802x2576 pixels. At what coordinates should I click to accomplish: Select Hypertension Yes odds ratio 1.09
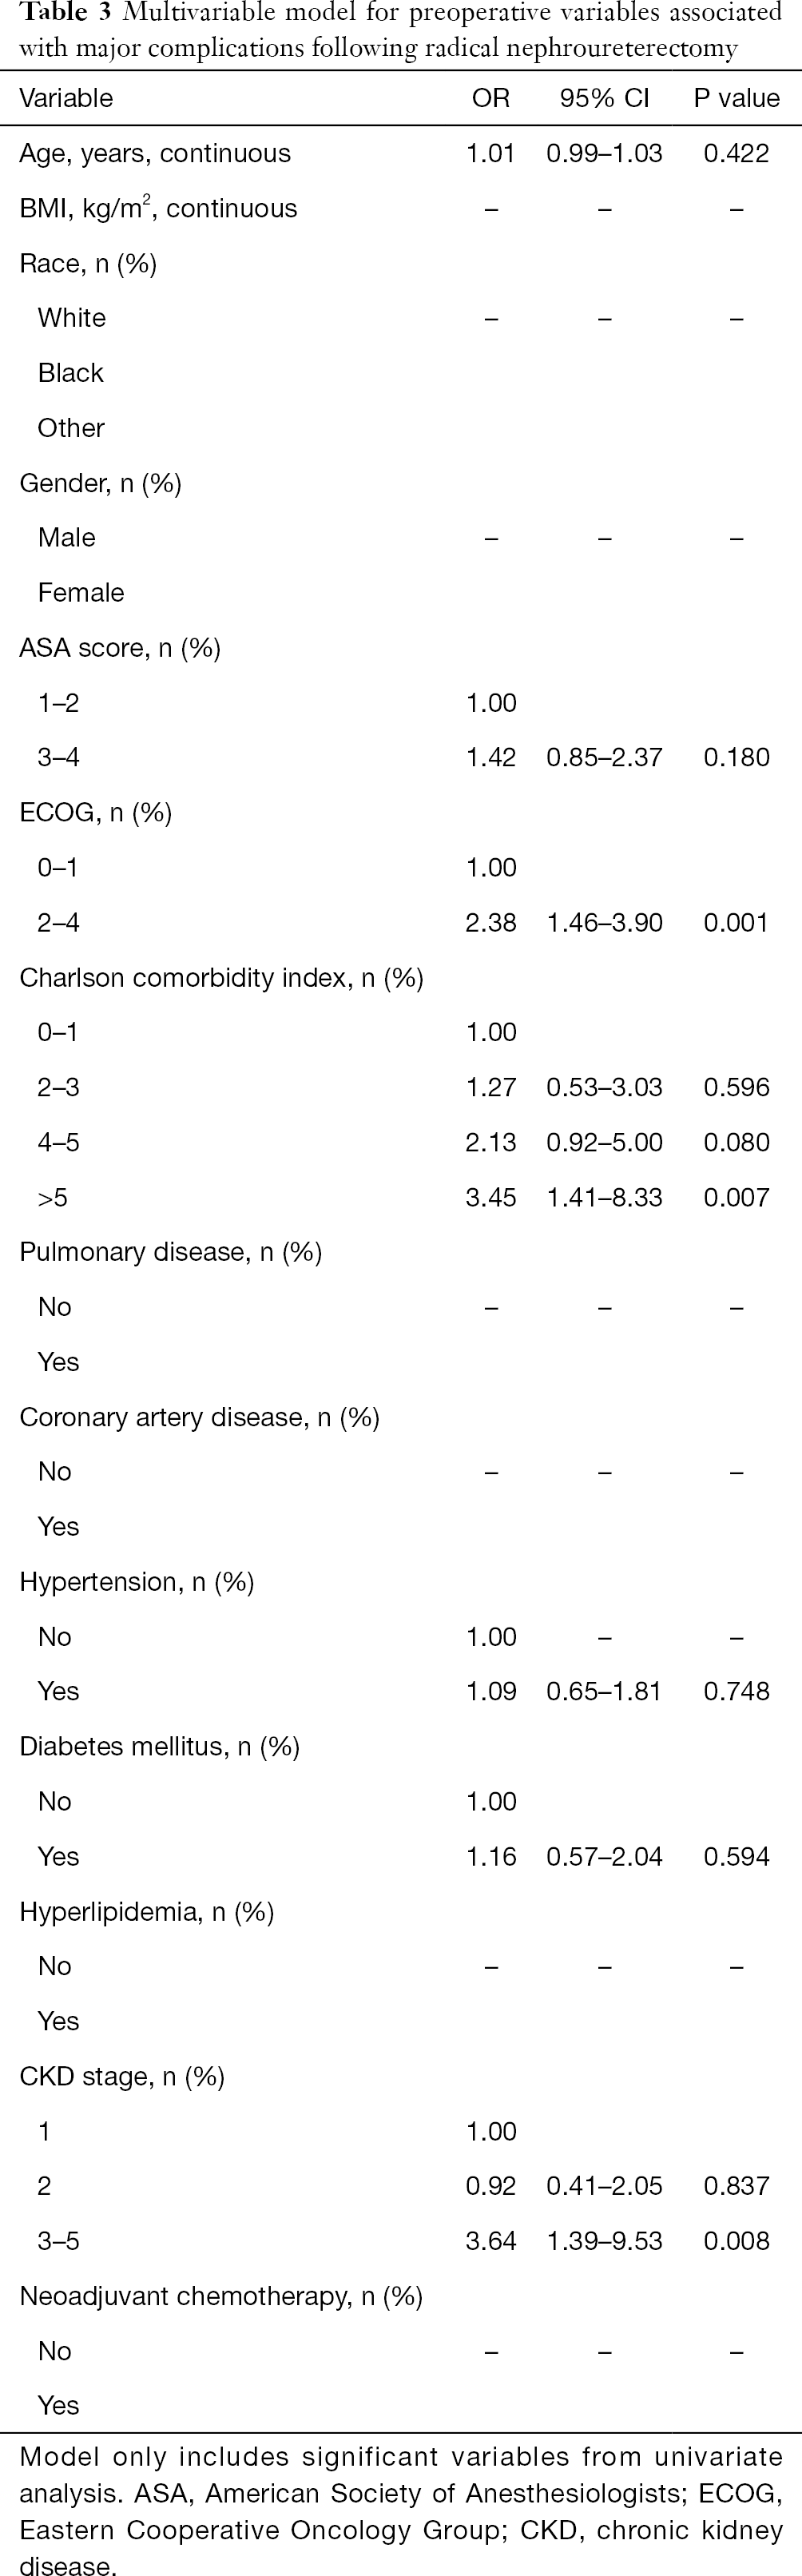coord(491,1691)
